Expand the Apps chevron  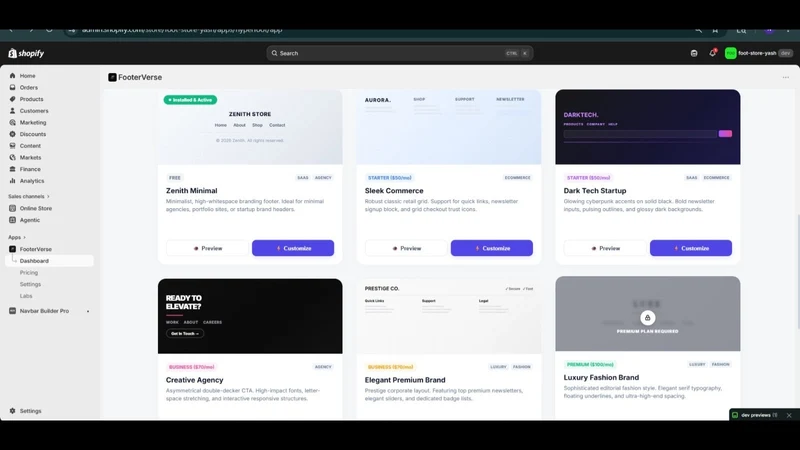(24, 237)
